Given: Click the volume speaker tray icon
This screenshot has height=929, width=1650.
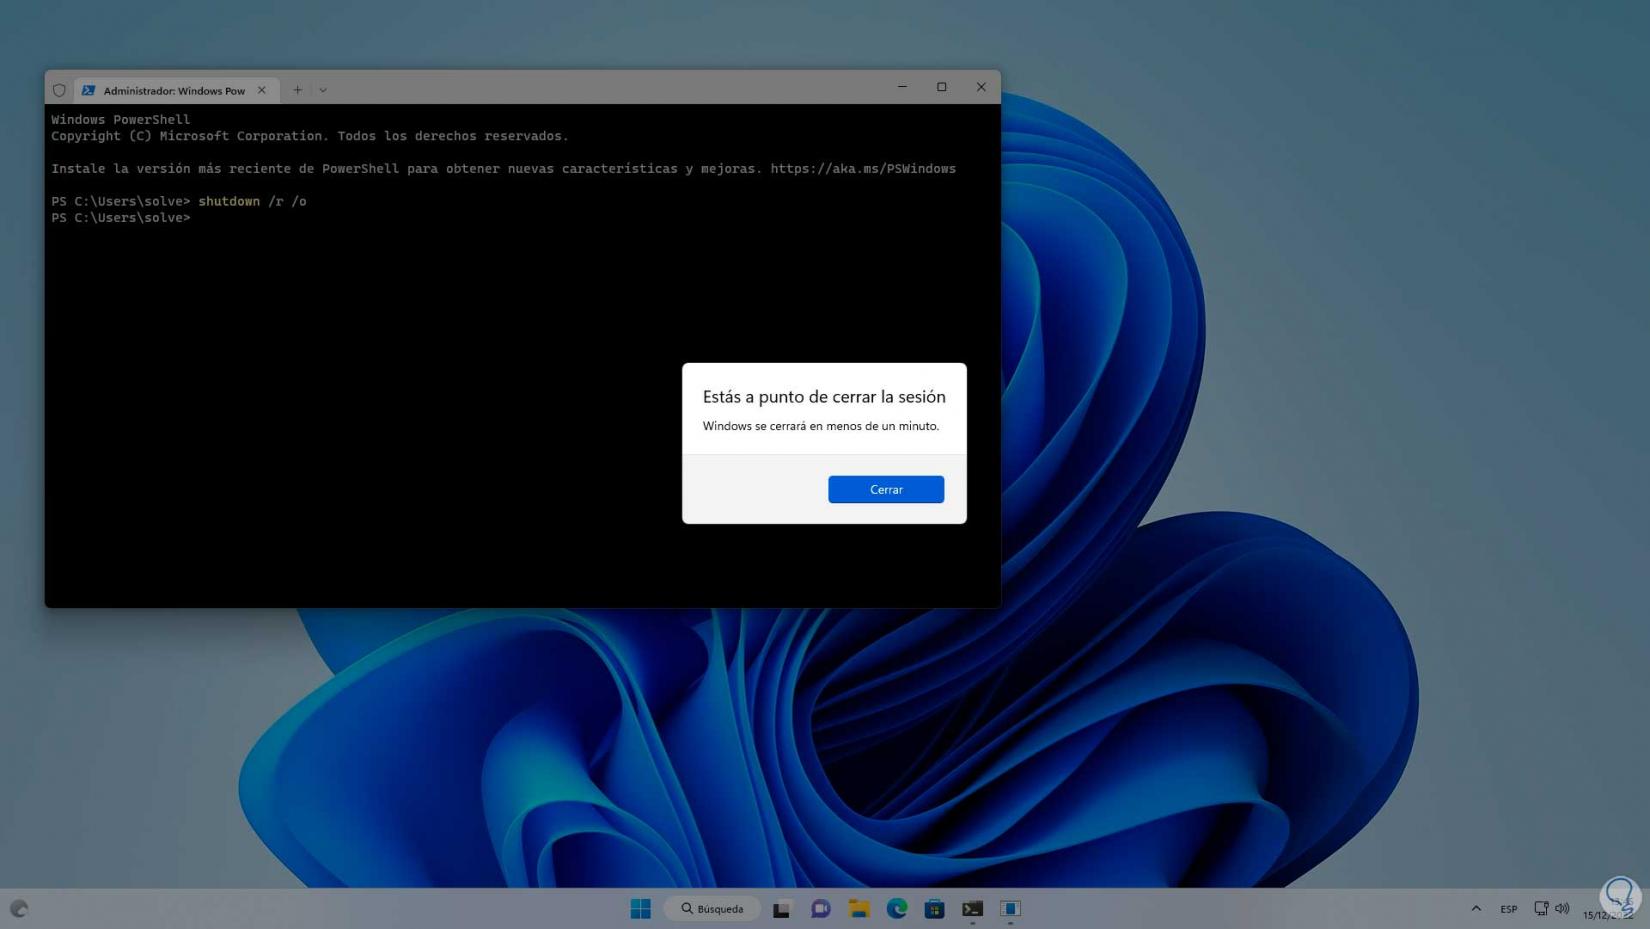Looking at the screenshot, I should click(x=1562, y=908).
